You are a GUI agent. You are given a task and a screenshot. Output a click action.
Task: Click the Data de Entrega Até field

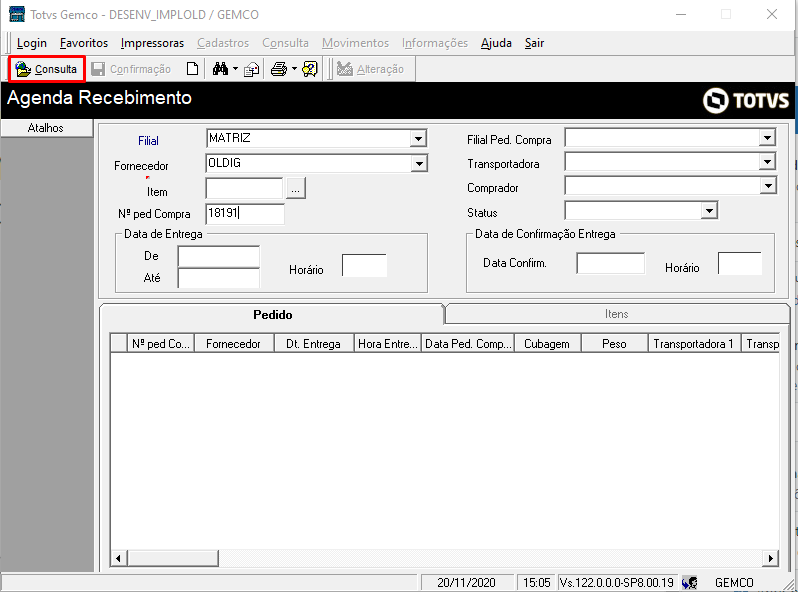(x=219, y=278)
